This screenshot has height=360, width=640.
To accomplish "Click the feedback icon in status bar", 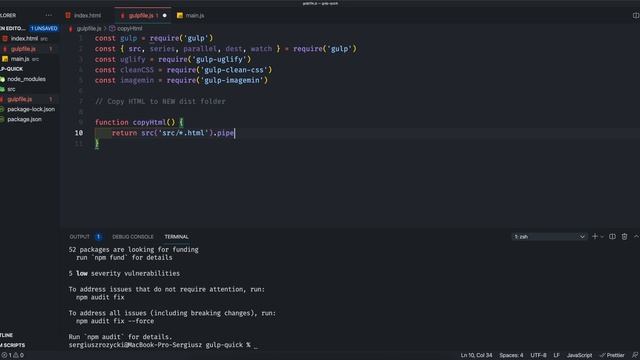I will [x=635, y=356].
